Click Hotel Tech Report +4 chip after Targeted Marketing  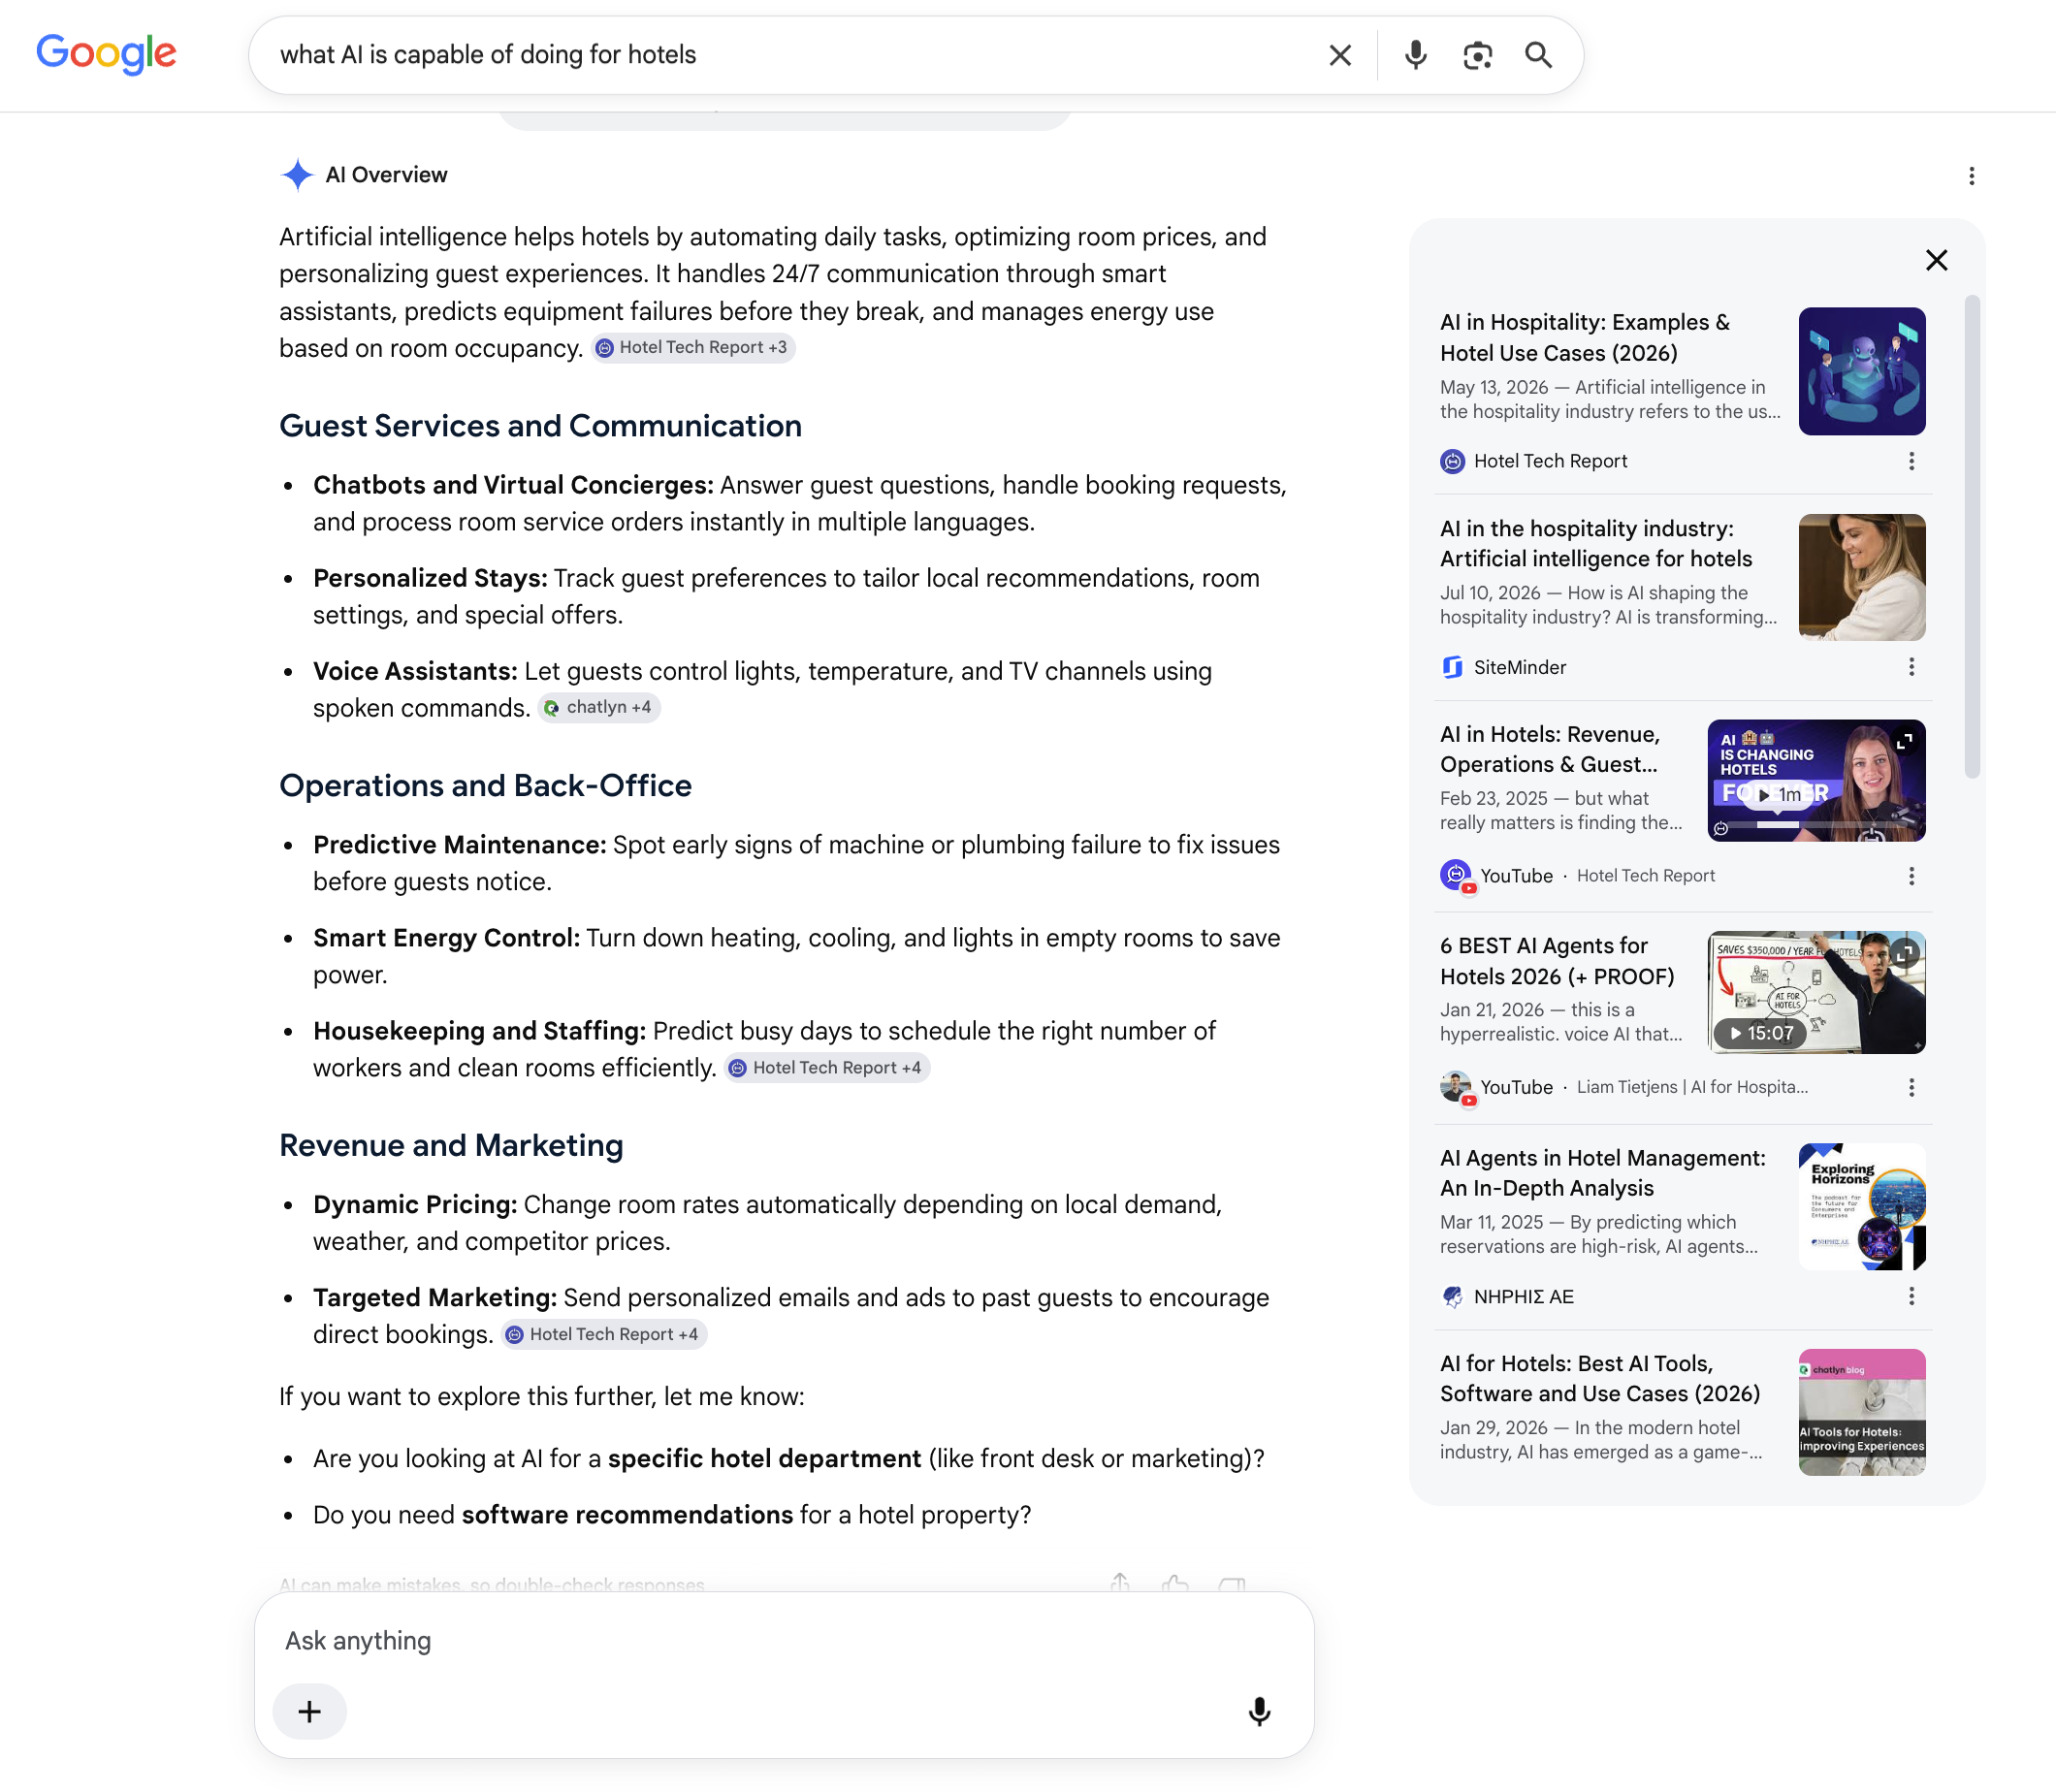coord(604,1335)
